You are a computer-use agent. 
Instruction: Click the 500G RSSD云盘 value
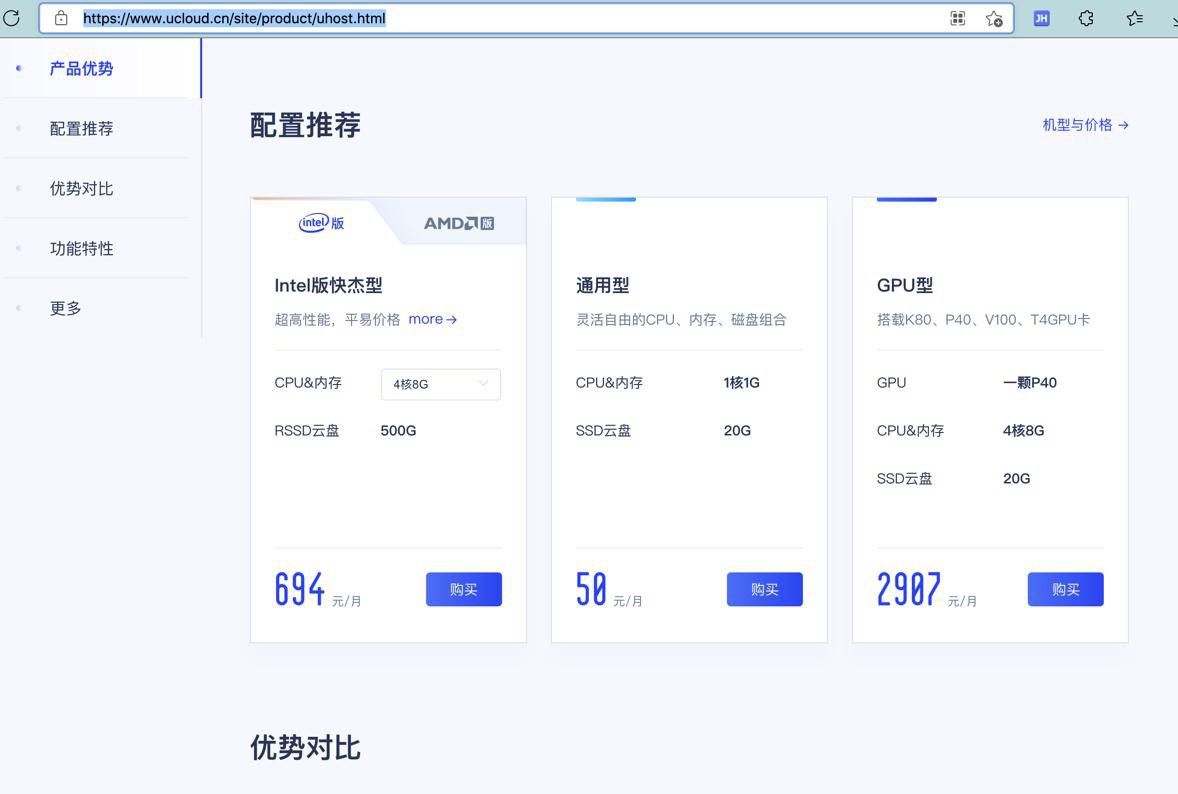pyautogui.click(x=398, y=430)
